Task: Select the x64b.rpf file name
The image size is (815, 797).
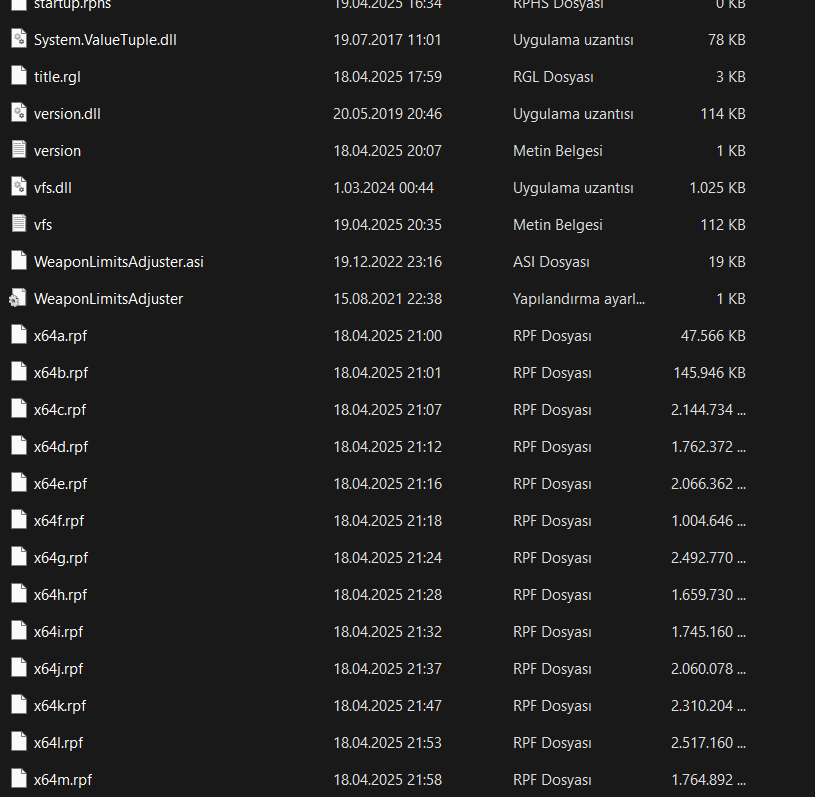Action: tap(61, 373)
